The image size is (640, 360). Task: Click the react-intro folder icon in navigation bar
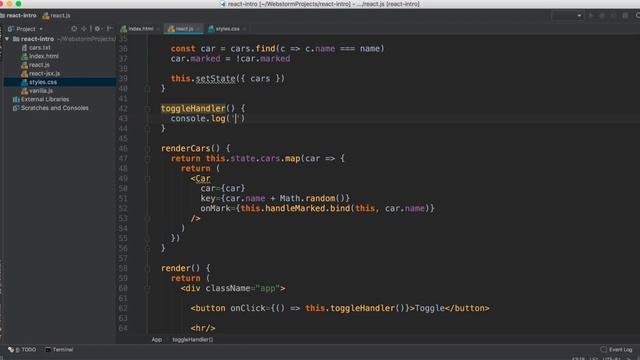pos(2,16)
